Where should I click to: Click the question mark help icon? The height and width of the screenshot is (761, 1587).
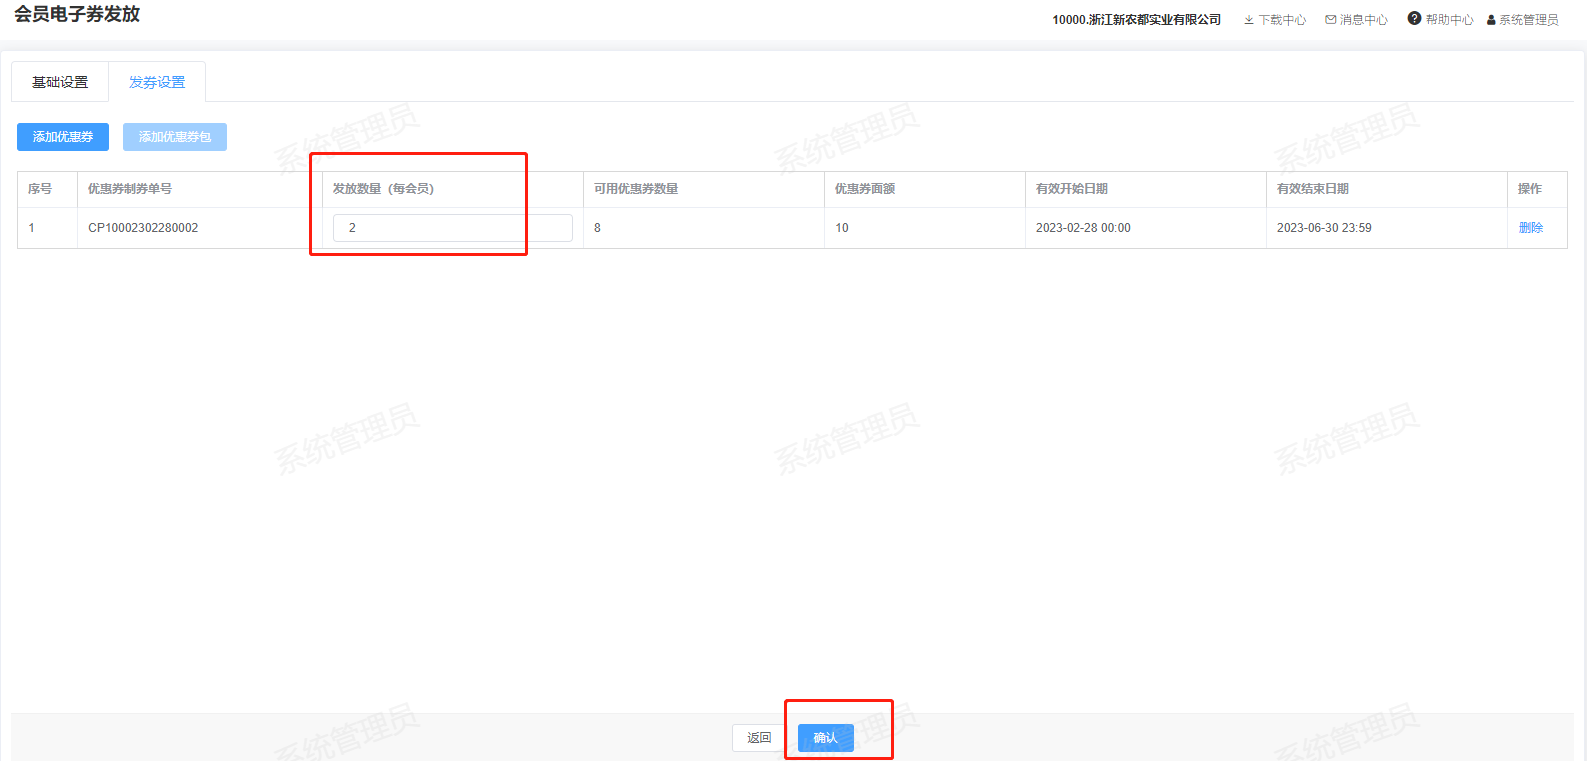click(x=1414, y=18)
